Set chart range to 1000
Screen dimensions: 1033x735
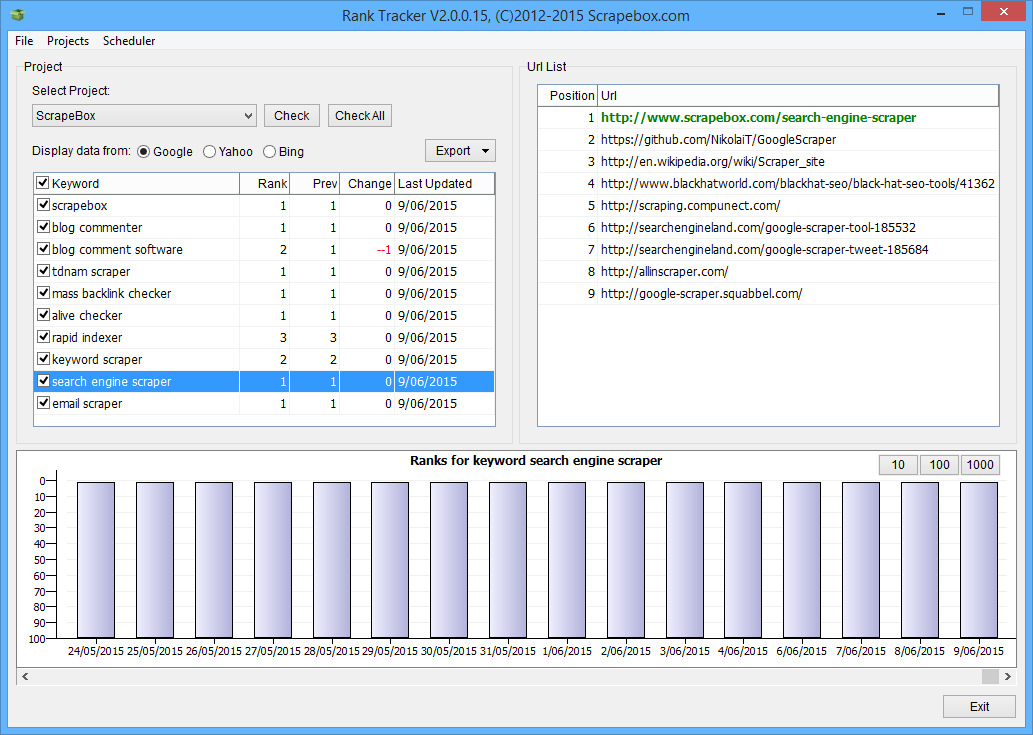980,465
